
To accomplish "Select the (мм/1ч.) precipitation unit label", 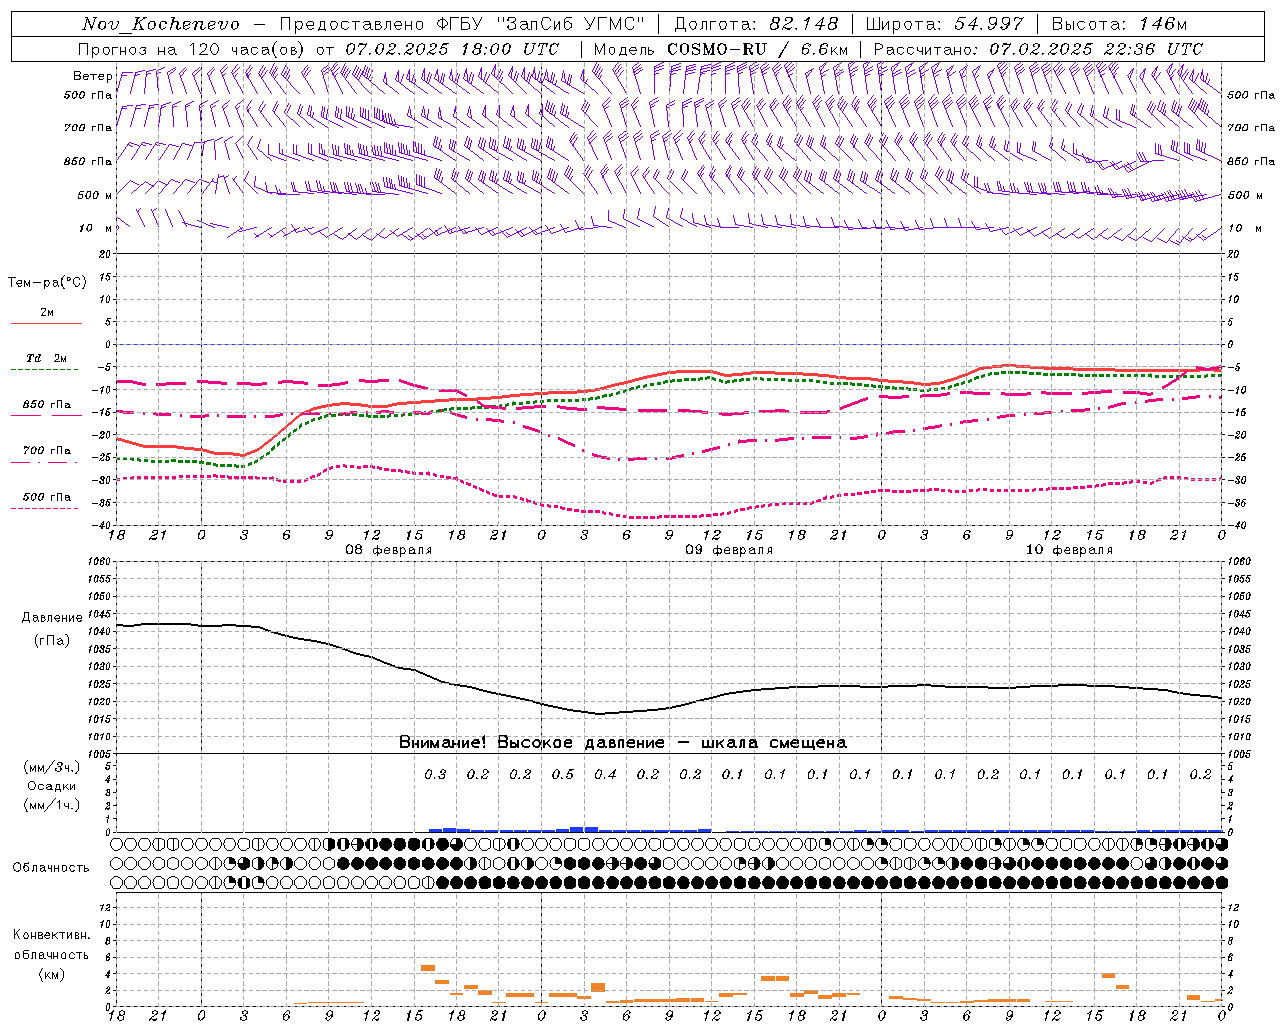I will pos(52,805).
